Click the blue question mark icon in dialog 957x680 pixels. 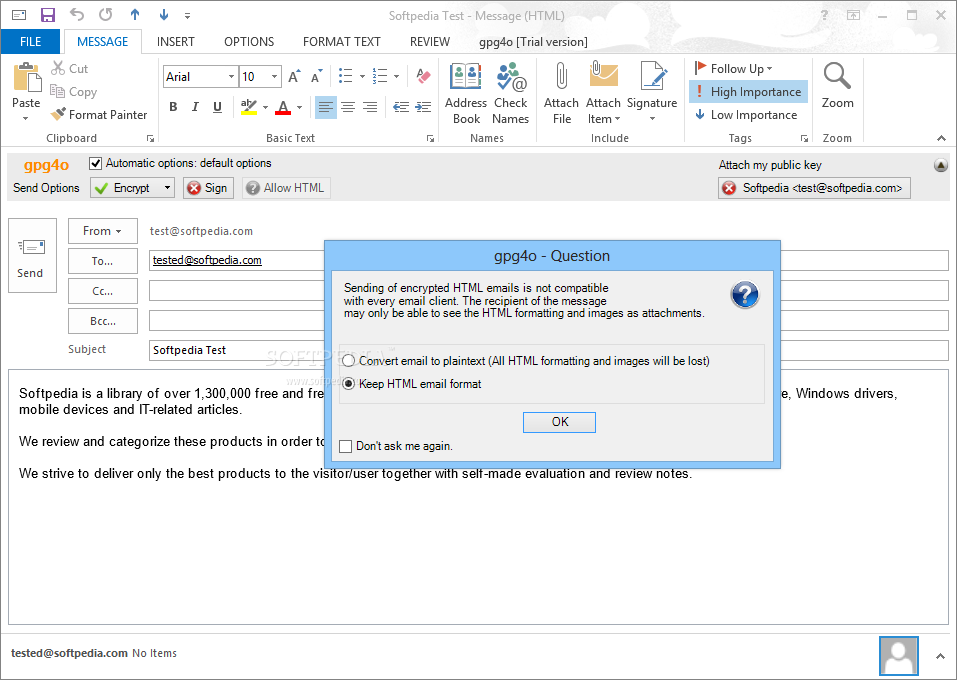[745, 295]
